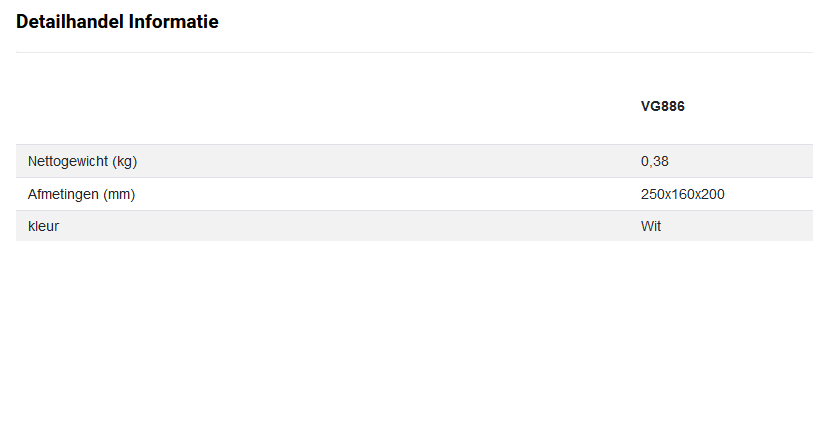Select the VG886 column header
Image resolution: width=813 pixels, height=426 pixels.
click(662, 106)
